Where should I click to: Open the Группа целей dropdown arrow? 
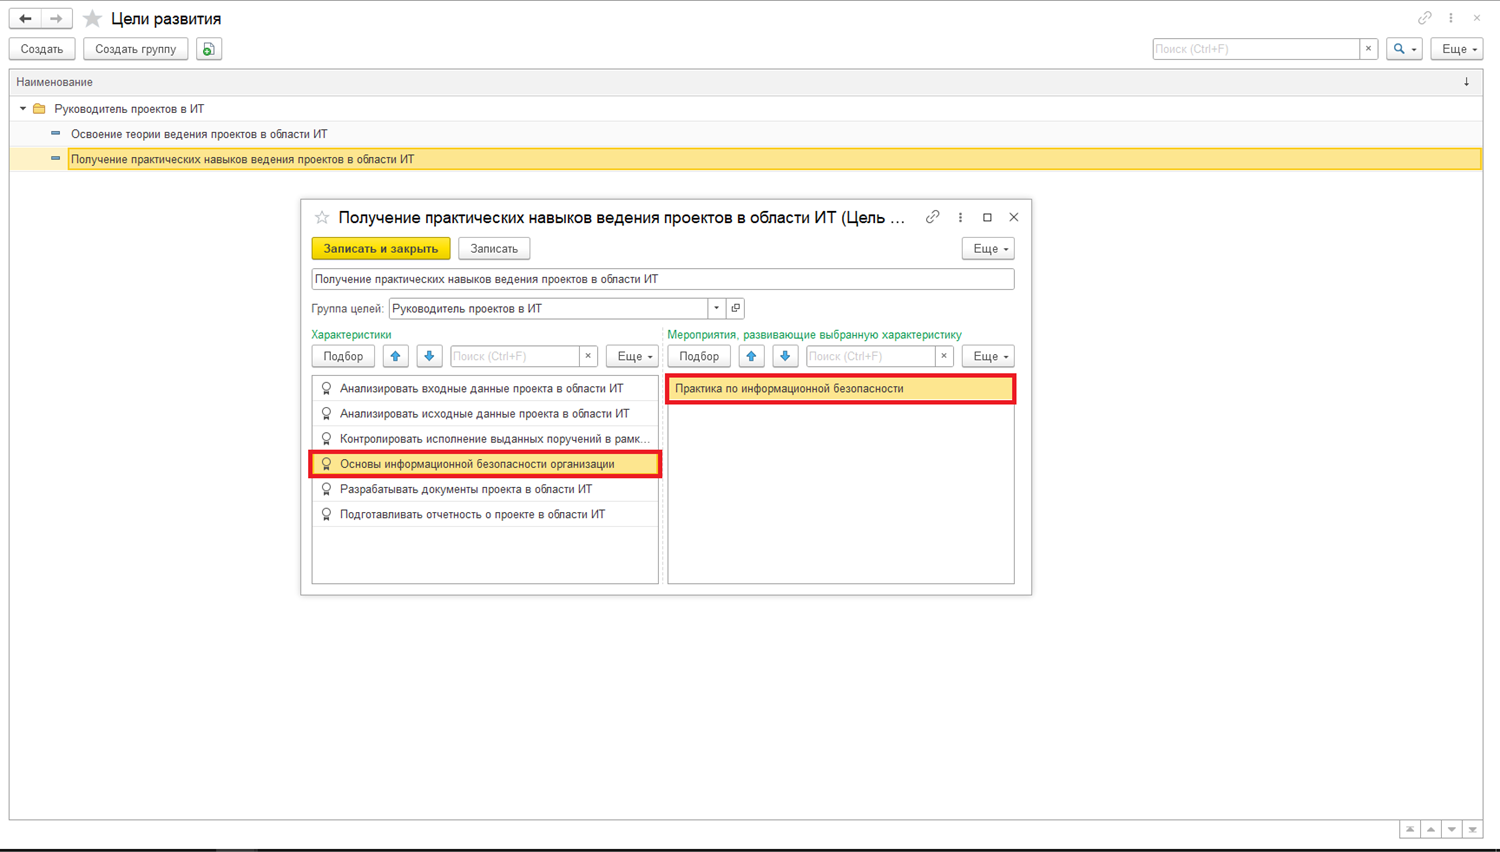[x=717, y=308]
